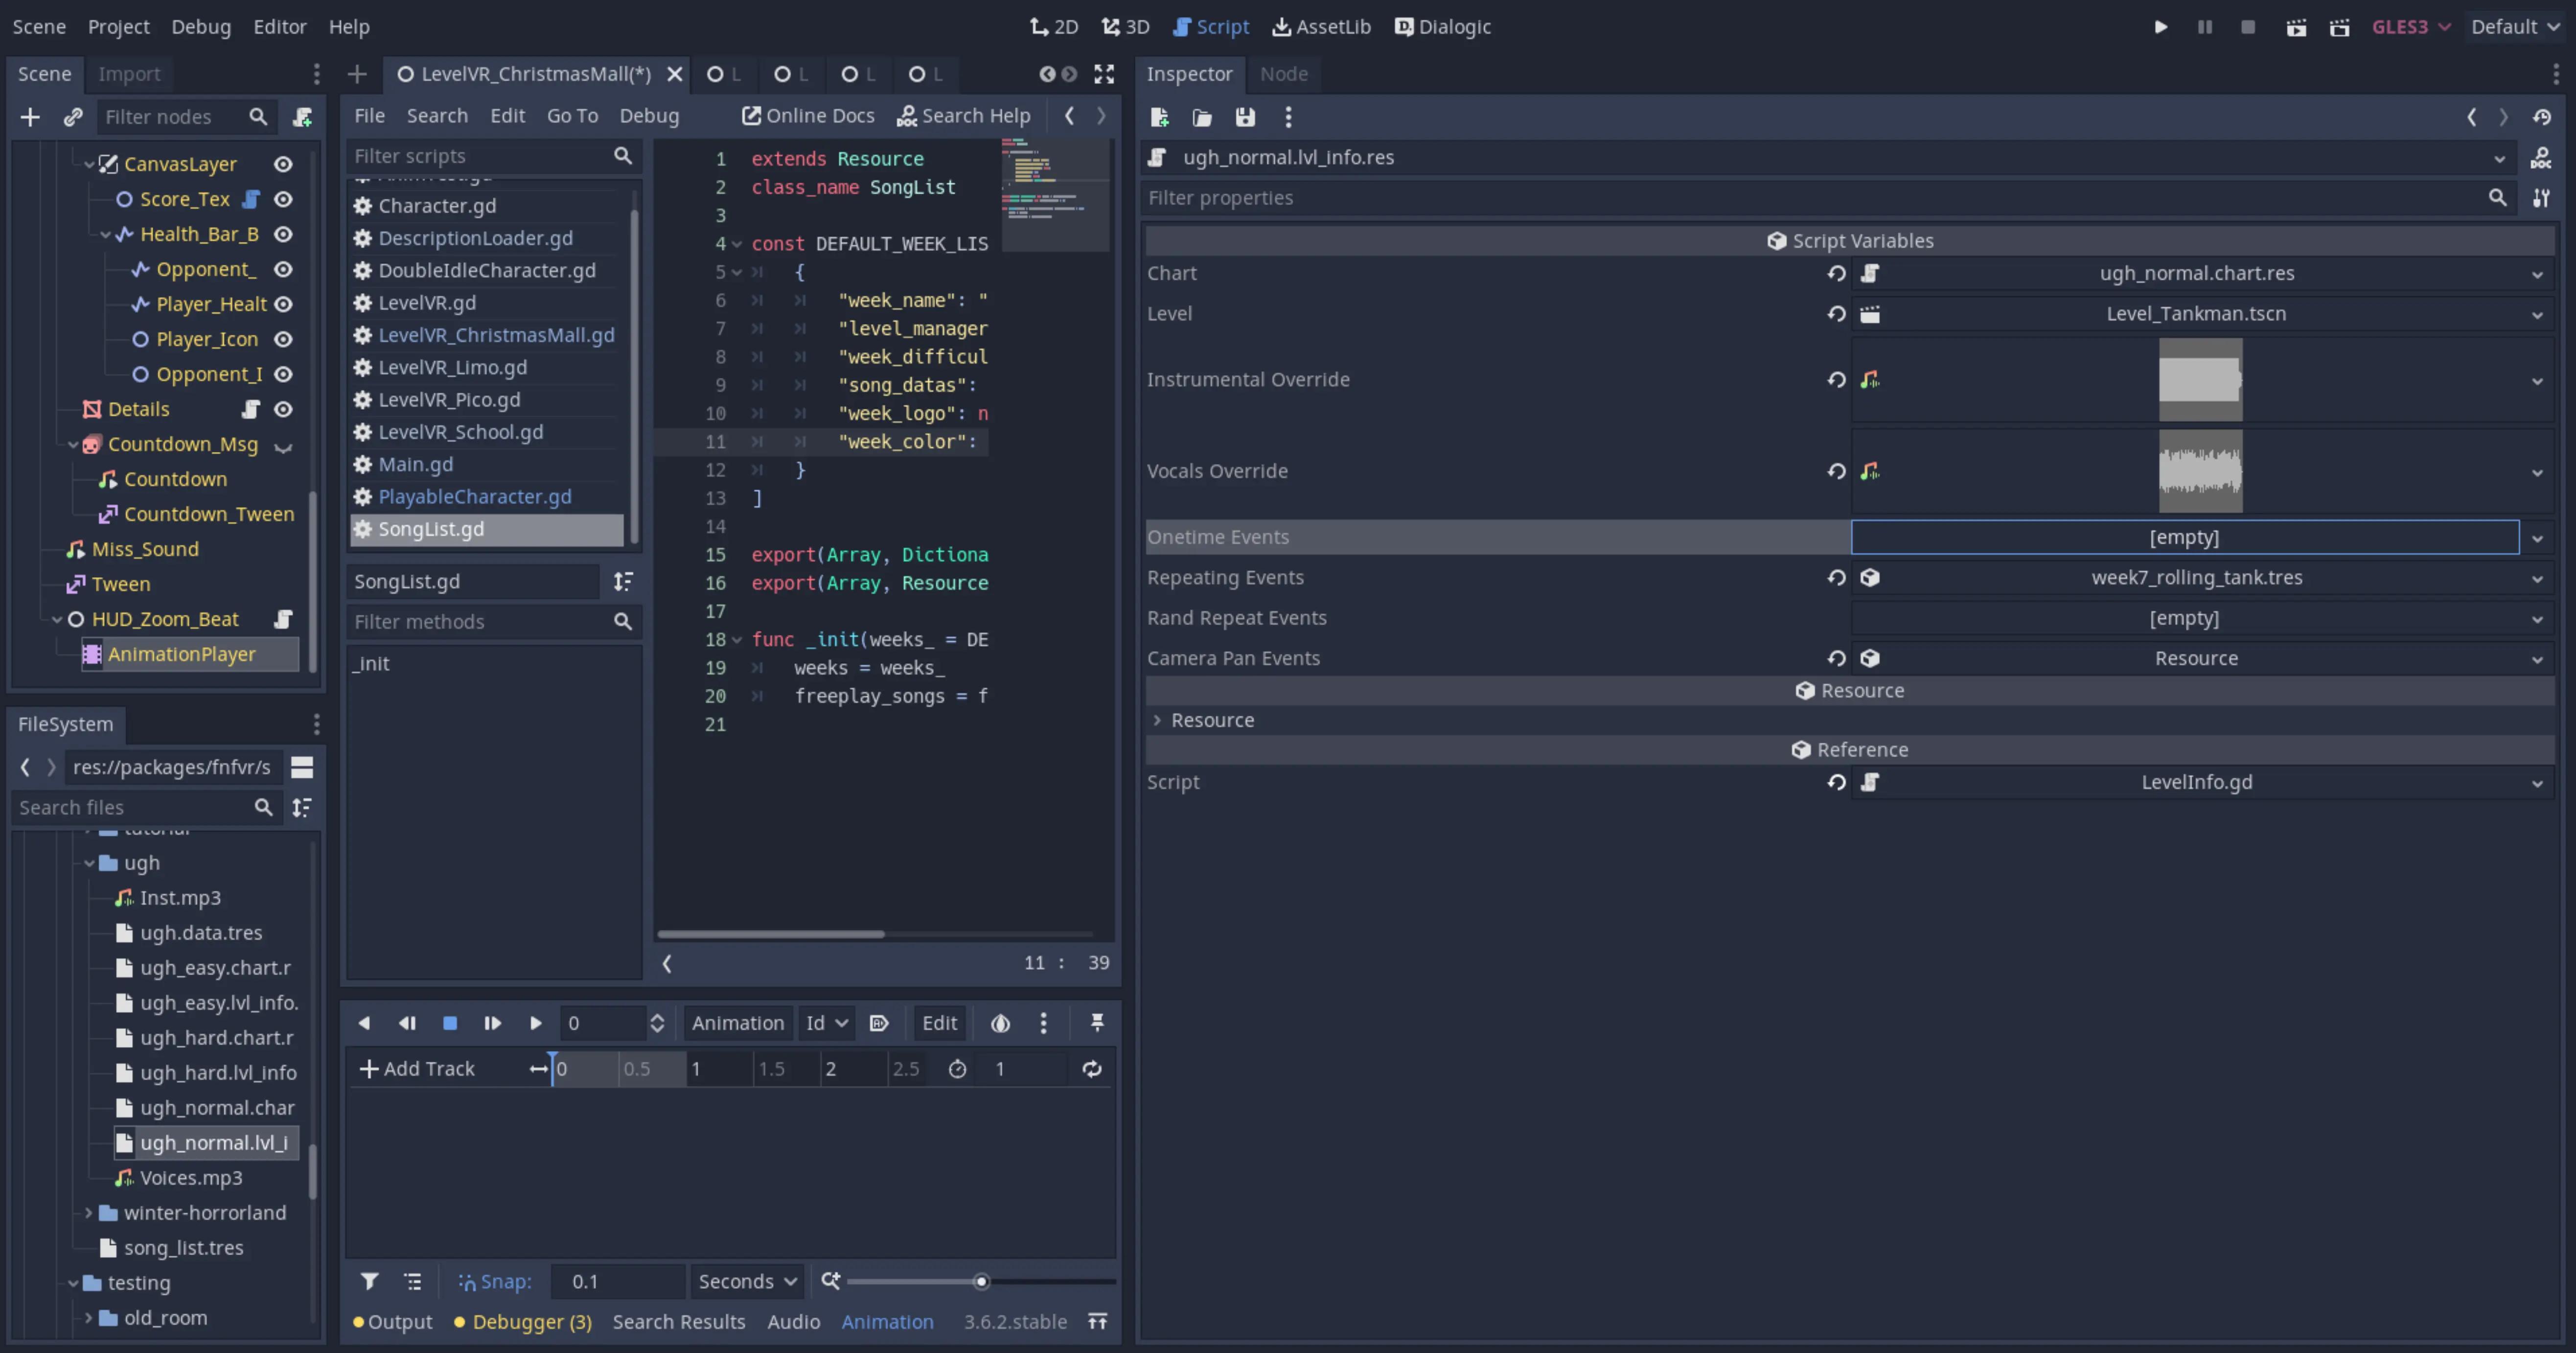Image resolution: width=2576 pixels, height=1353 pixels.
Task: Click Add Track in the animation panel
Action: pyautogui.click(x=417, y=1069)
